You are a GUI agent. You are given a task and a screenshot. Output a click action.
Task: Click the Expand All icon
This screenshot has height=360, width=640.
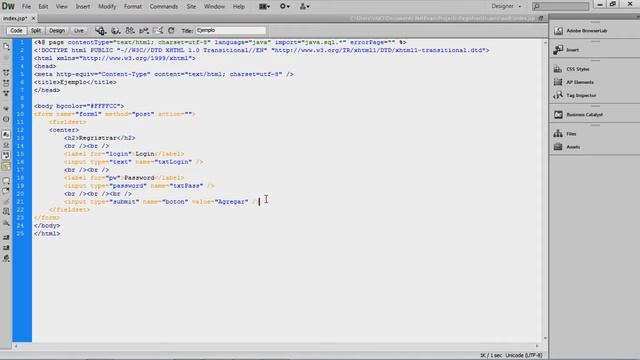(x=6, y=93)
